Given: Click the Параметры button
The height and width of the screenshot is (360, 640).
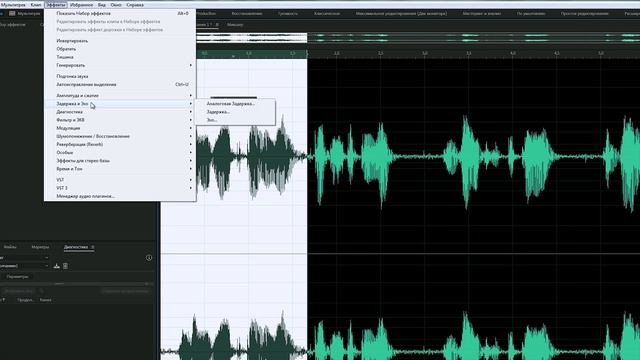Looking at the screenshot, I should [x=18, y=277].
